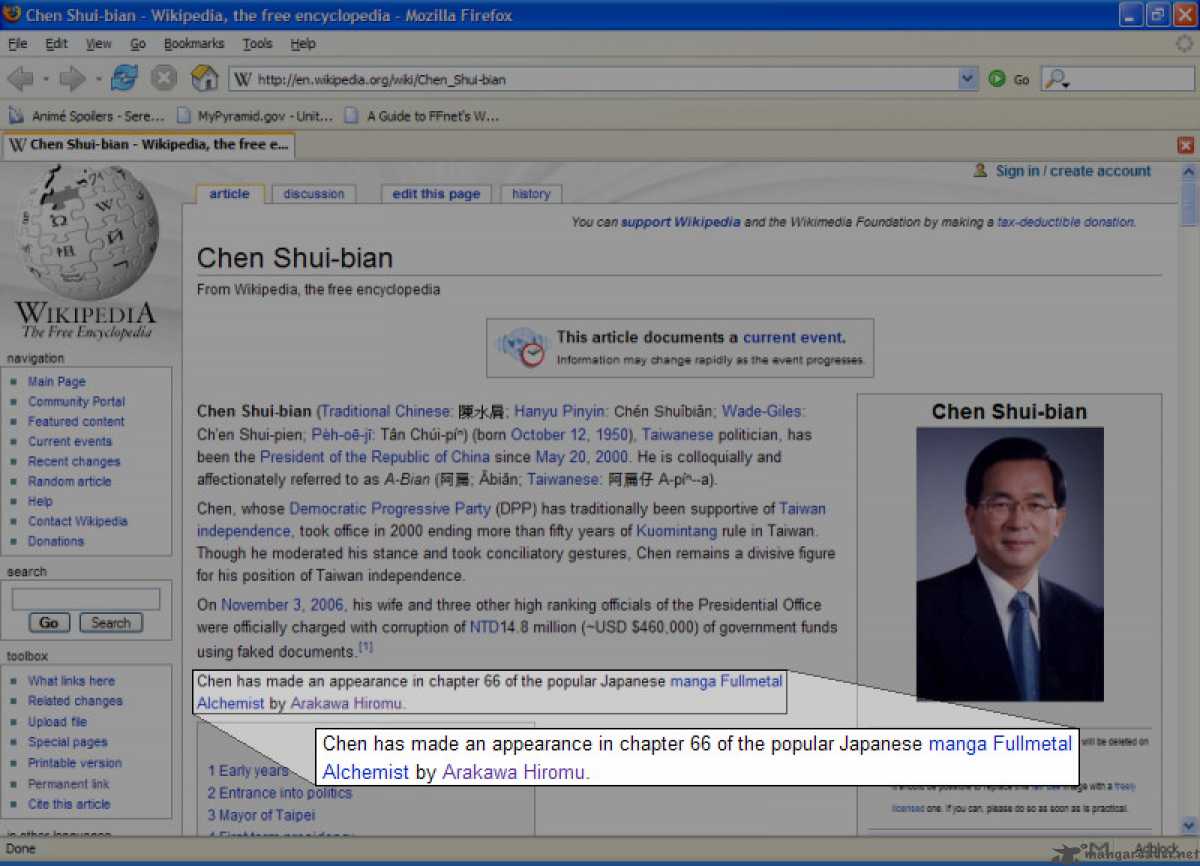Image resolution: width=1200 pixels, height=866 pixels.
Task: Switch to the discussion tab
Action: coord(313,194)
